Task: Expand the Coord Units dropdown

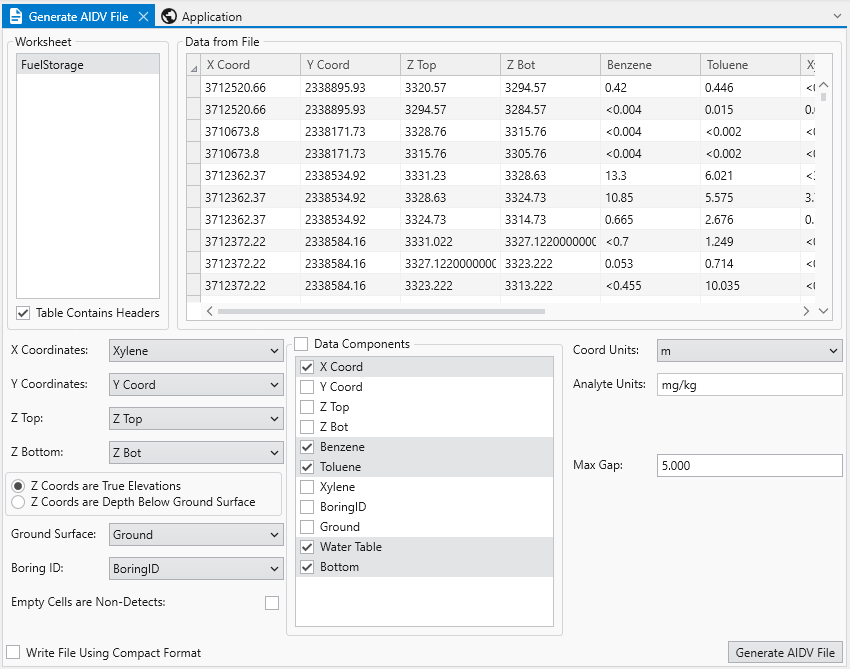Action: point(749,351)
